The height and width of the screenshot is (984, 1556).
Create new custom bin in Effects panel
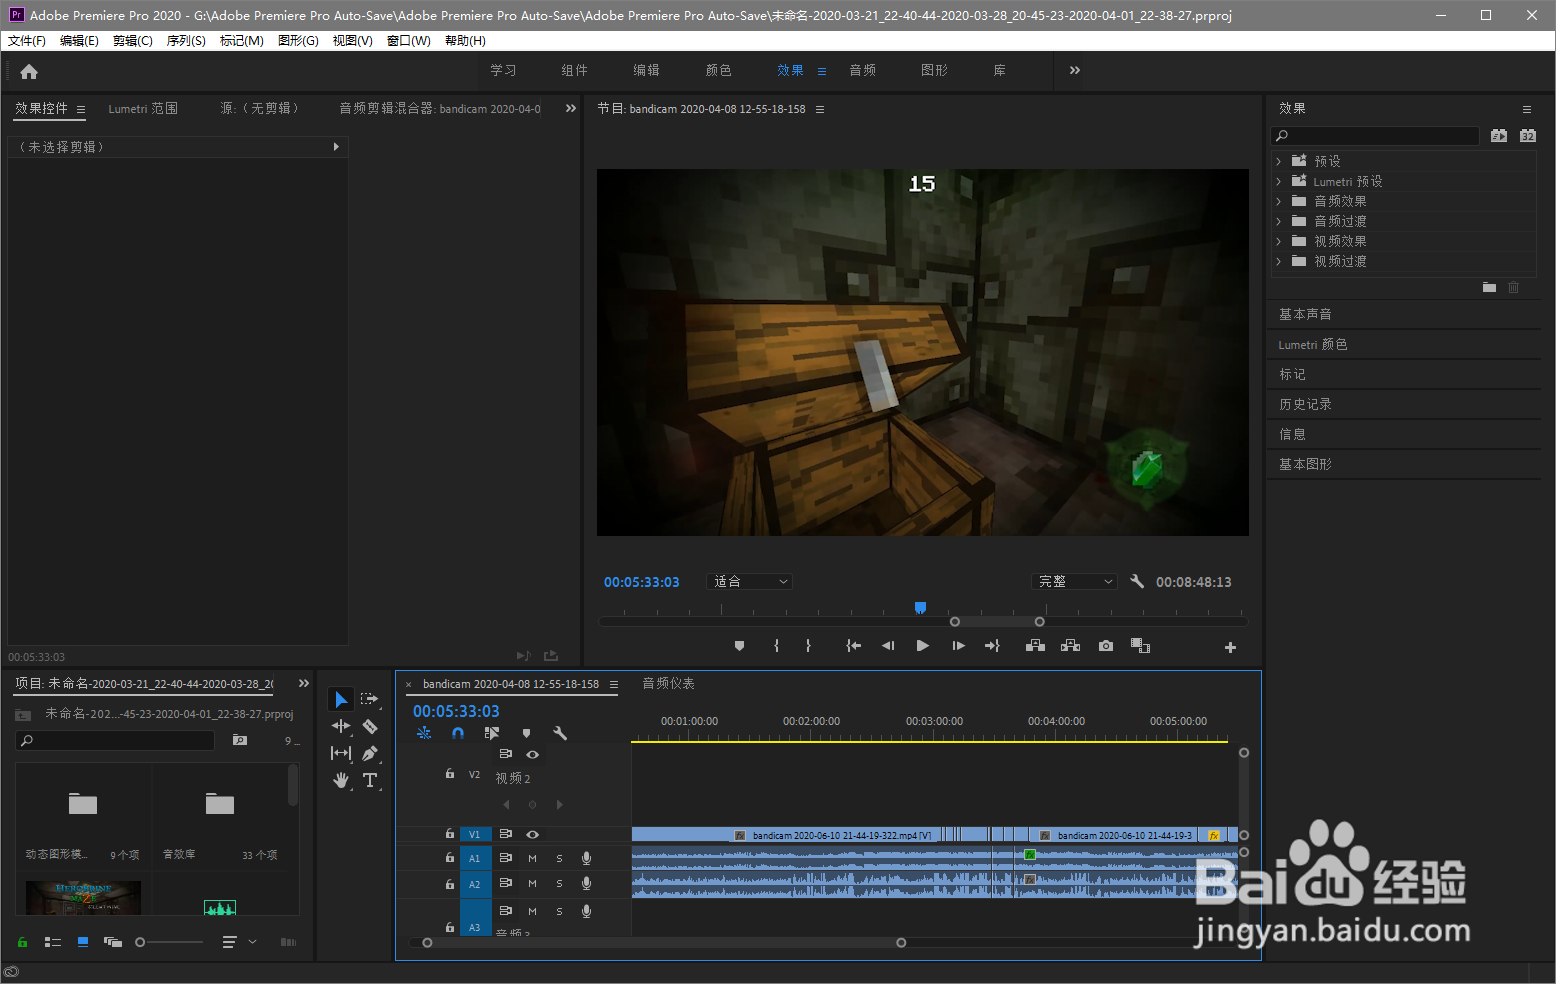1489,287
